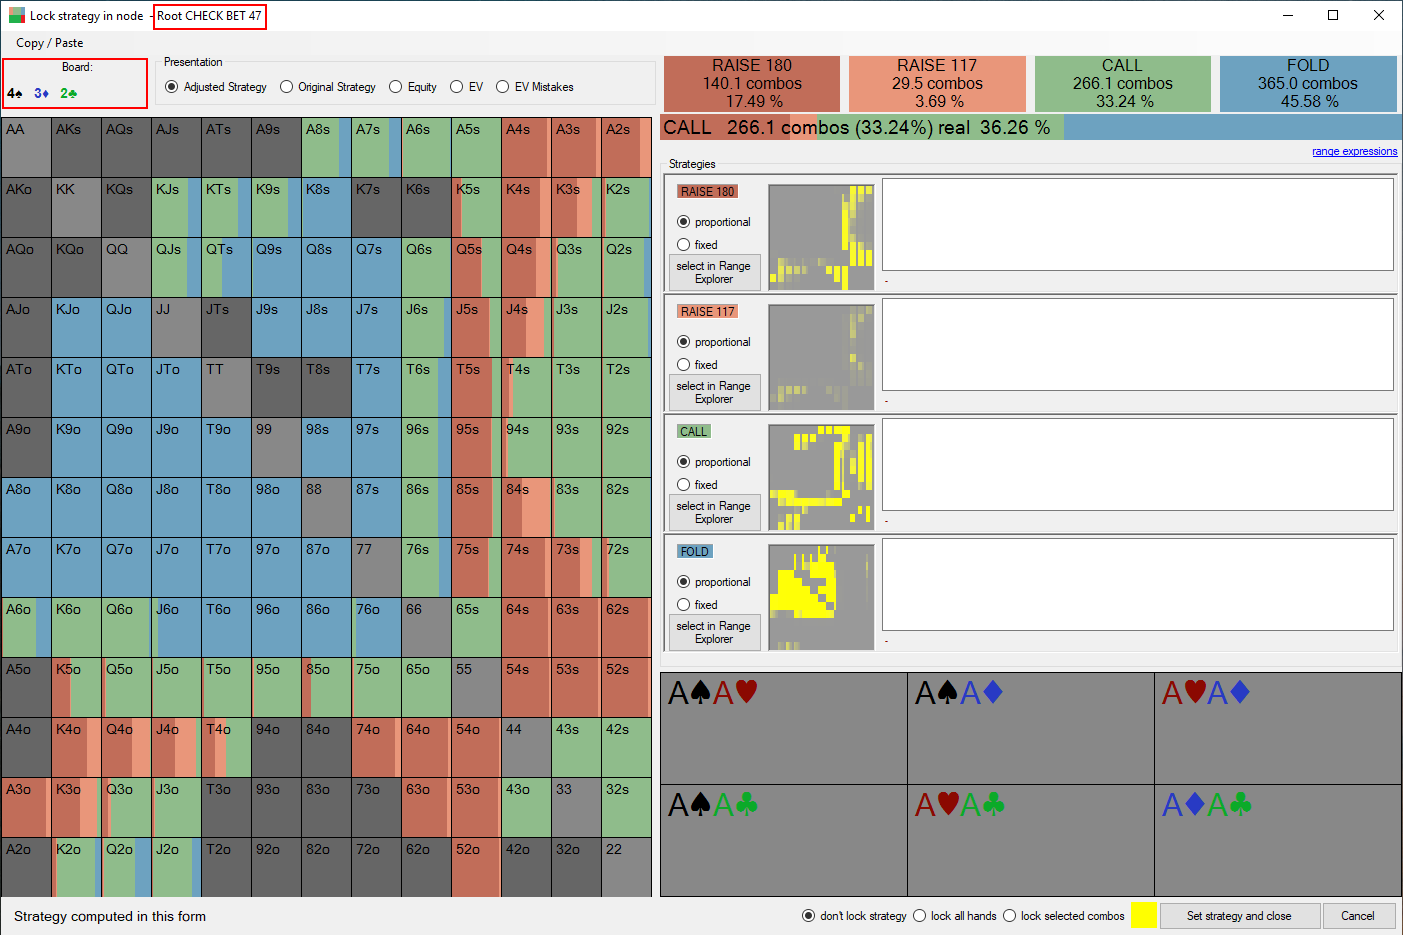Viewport: 1403px width, 935px height.
Task: Click the 2 of clubs board card
Action: pyautogui.click(x=68, y=93)
